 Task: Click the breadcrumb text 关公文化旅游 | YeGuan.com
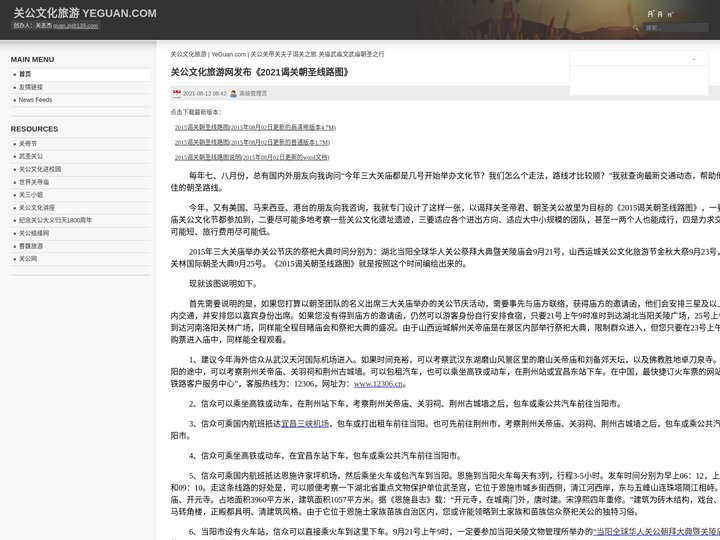point(208,54)
